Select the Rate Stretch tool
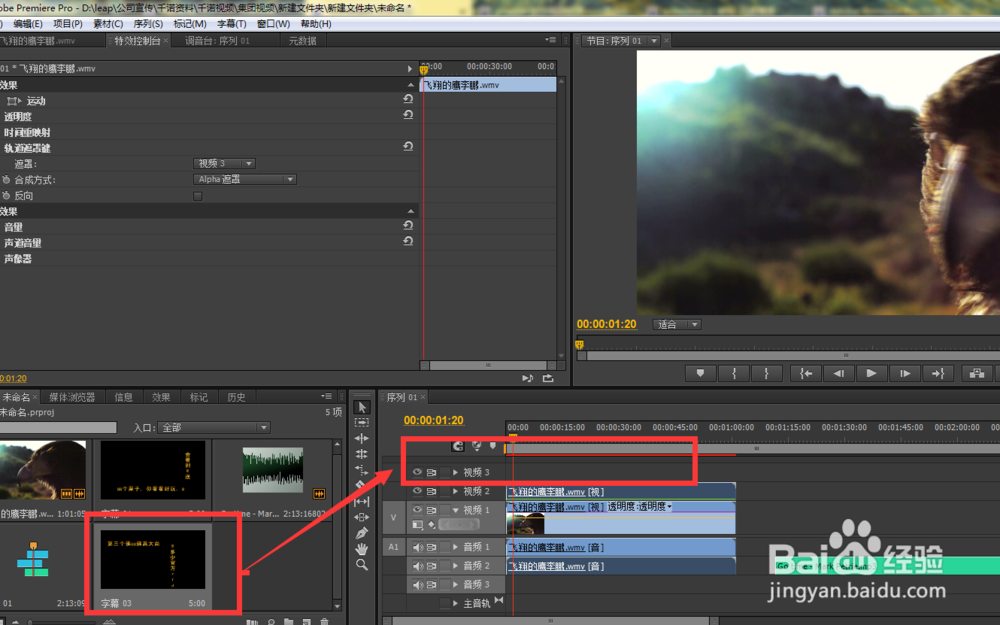The image size is (1000, 625). (362, 470)
